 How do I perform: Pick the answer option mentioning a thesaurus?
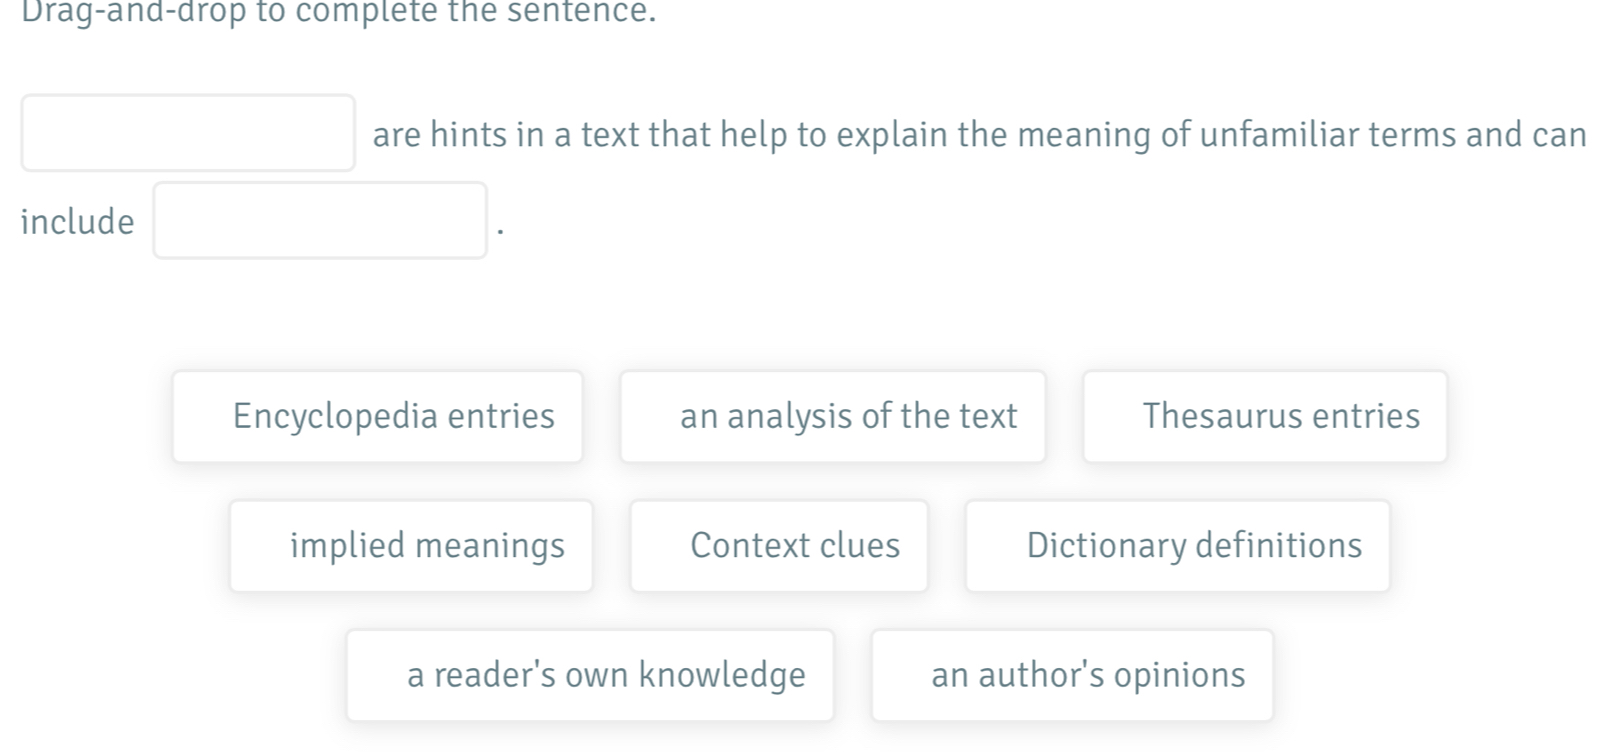[1264, 416]
